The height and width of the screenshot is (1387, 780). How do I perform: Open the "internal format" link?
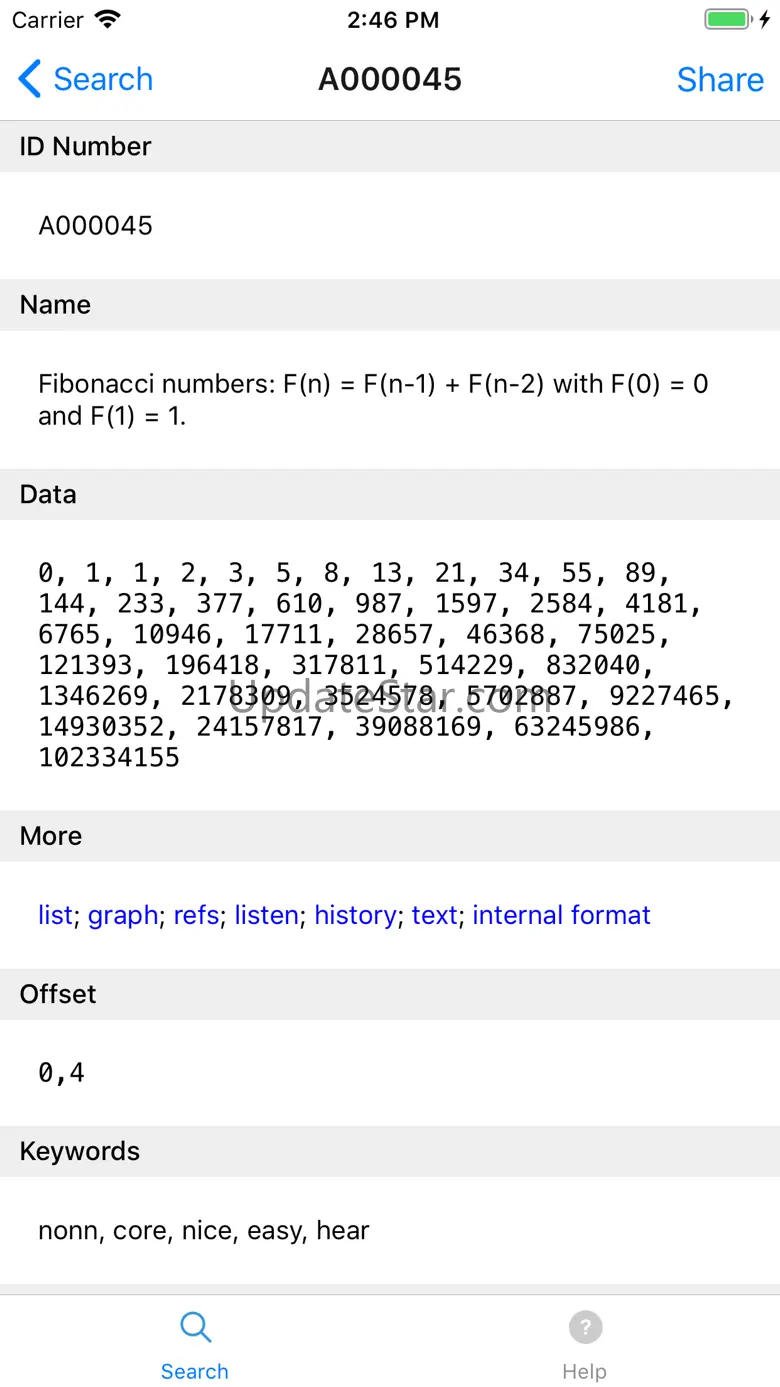click(561, 915)
